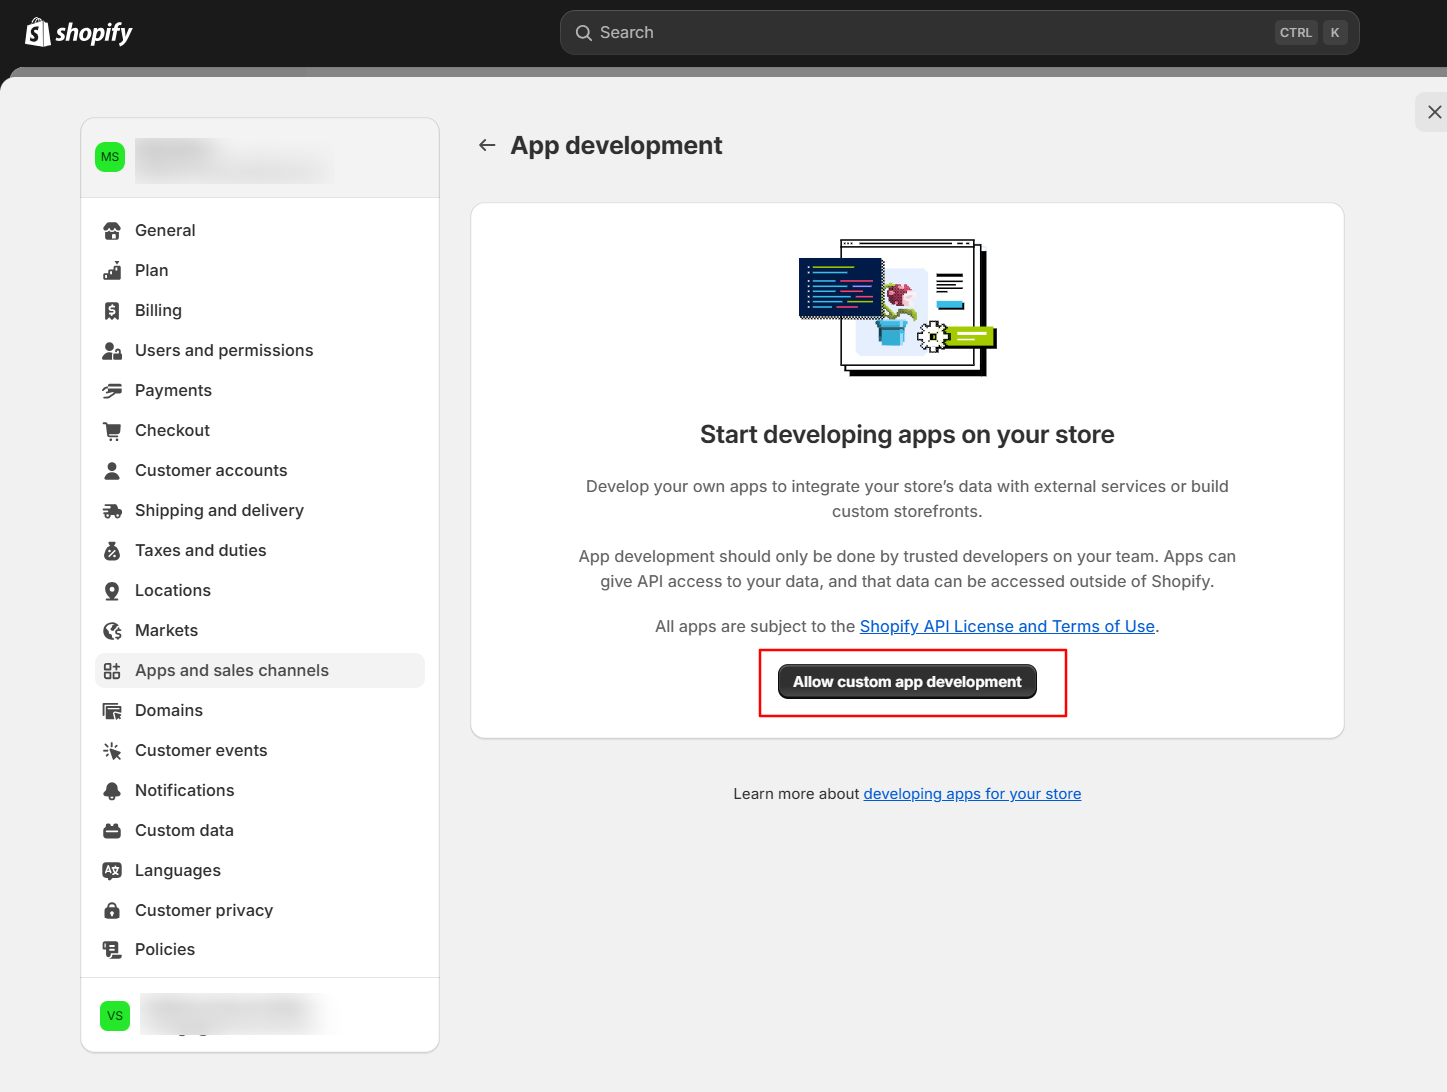Open Policies settings
Viewport: 1447px width, 1092px height.
(260, 949)
